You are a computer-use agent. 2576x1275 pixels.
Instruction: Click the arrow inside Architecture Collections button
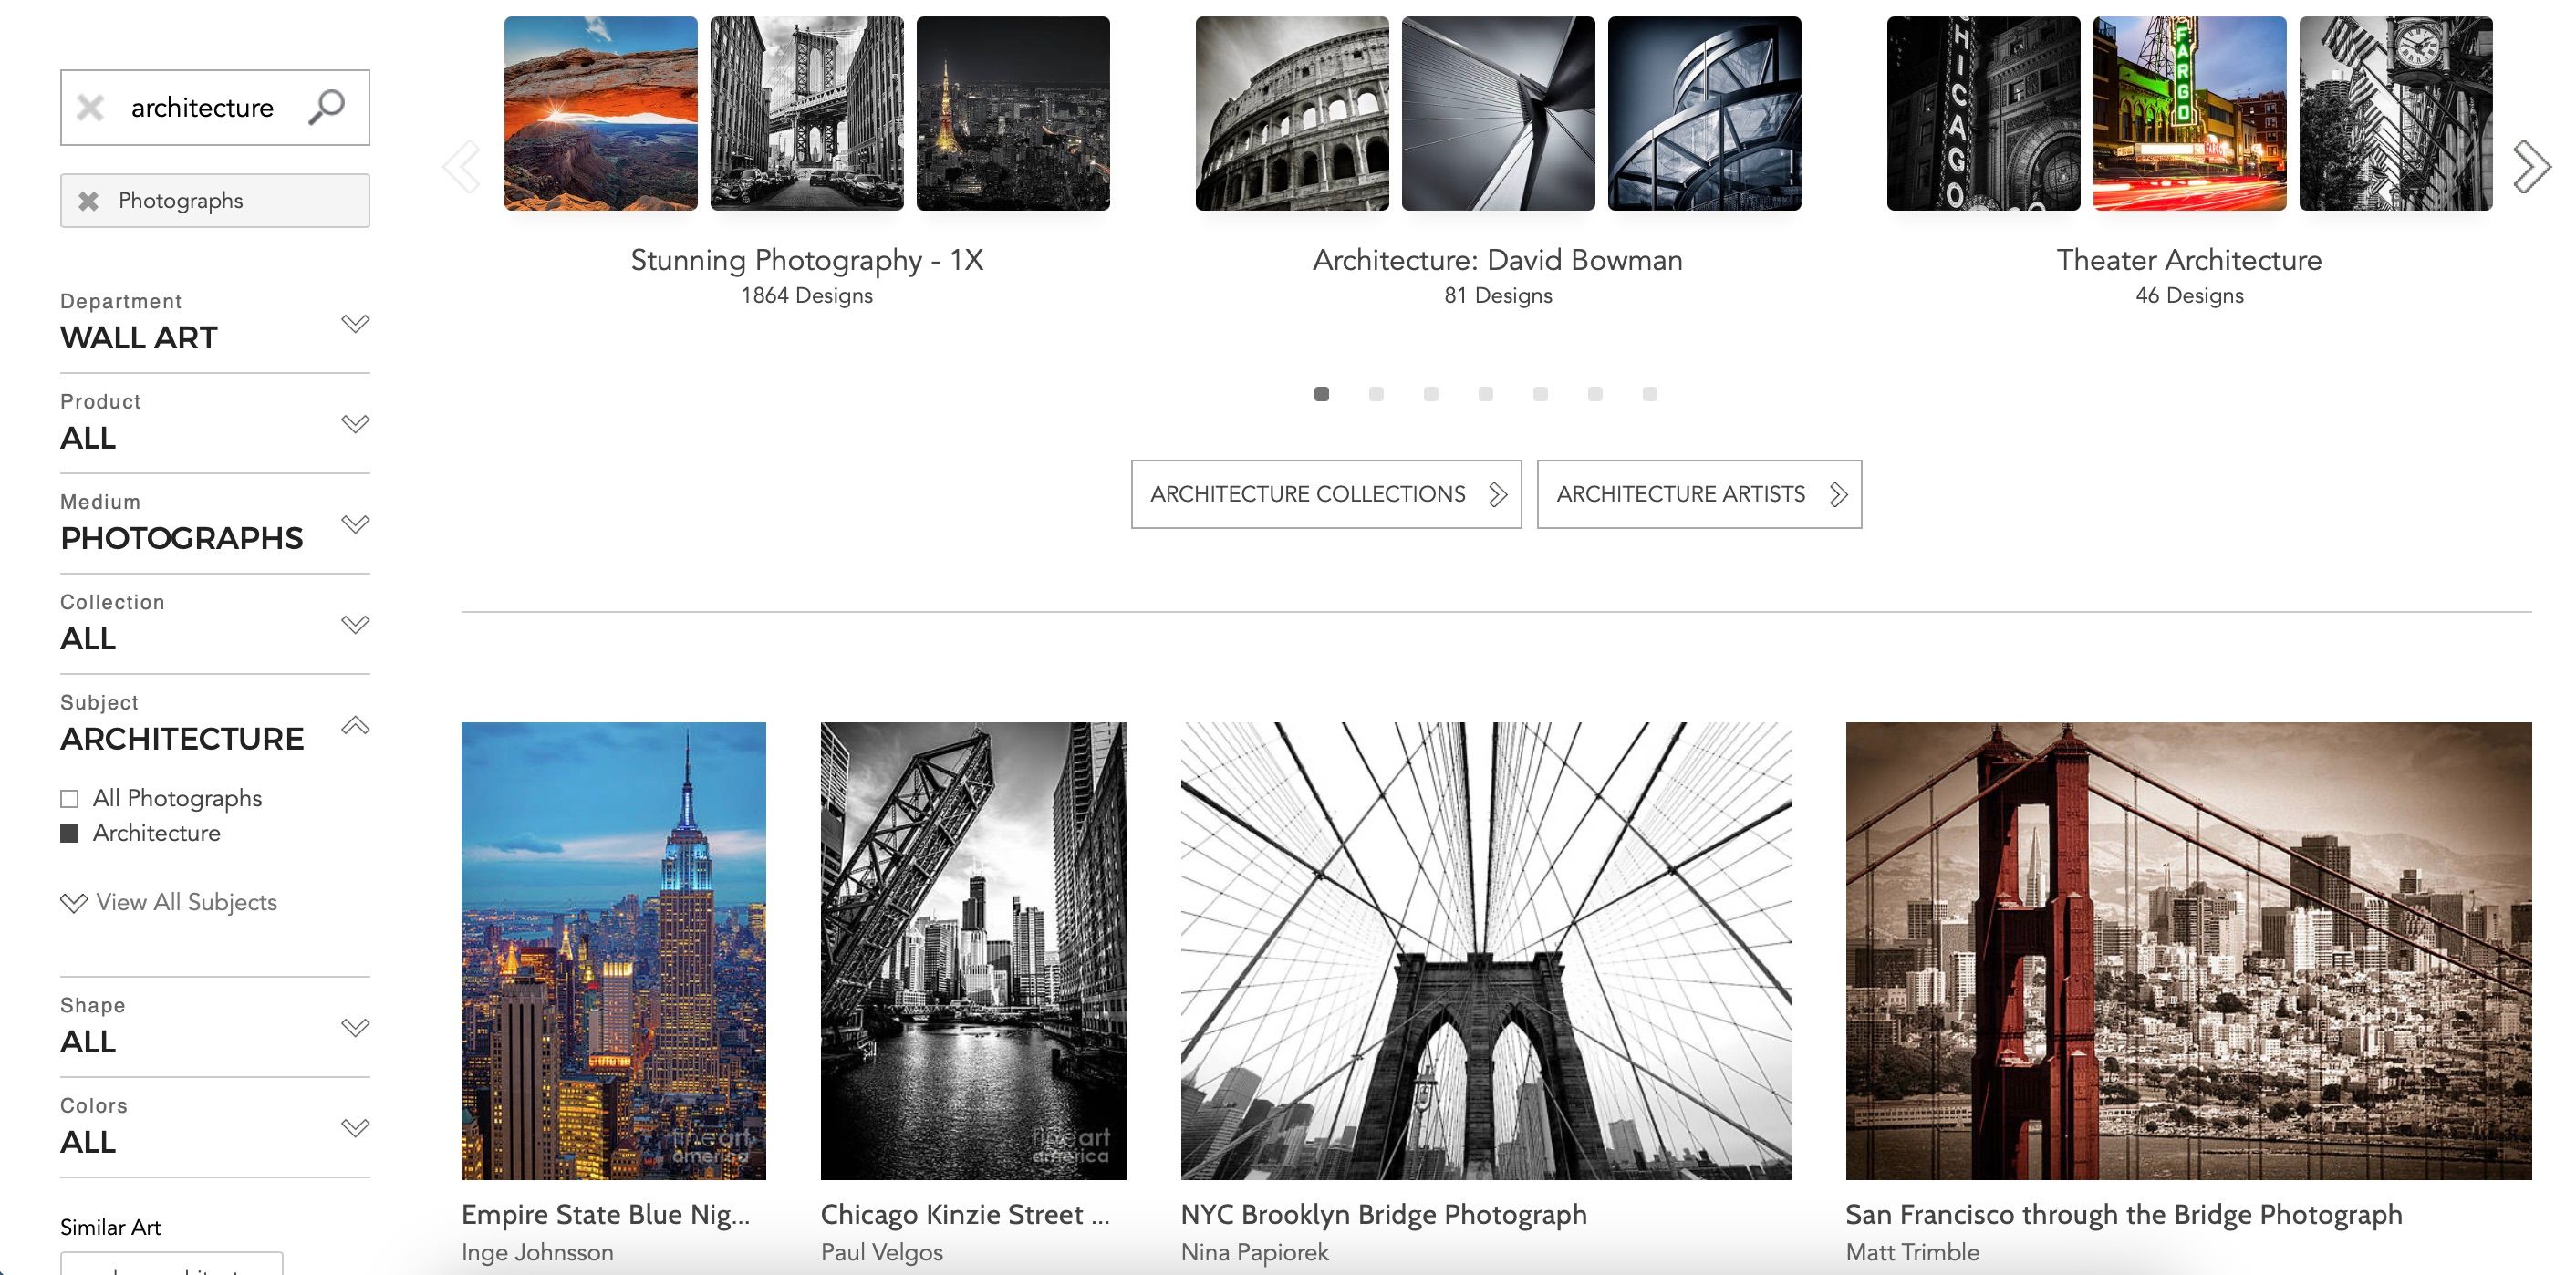[x=1497, y=493]
